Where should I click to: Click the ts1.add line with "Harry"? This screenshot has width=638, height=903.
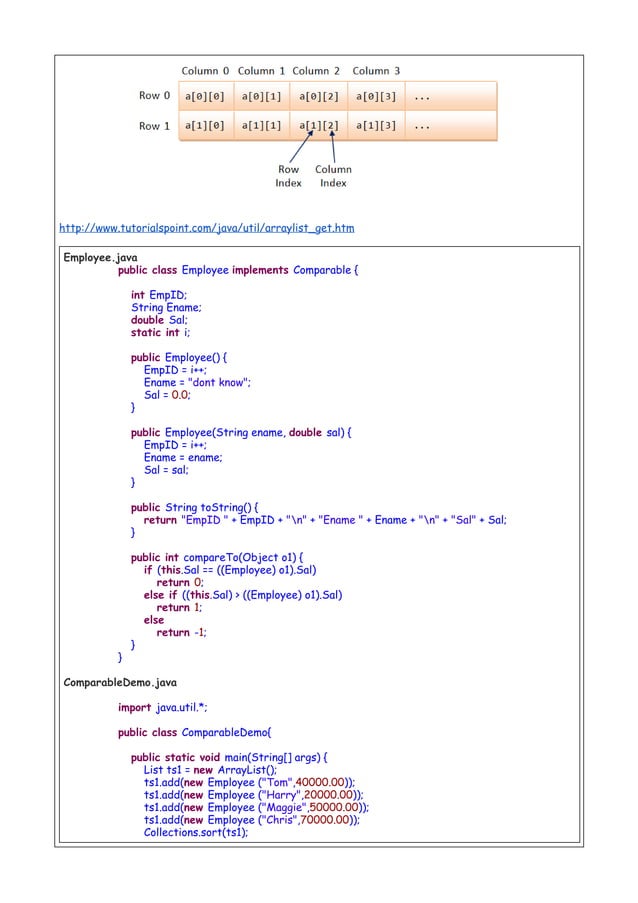(254, 795)
